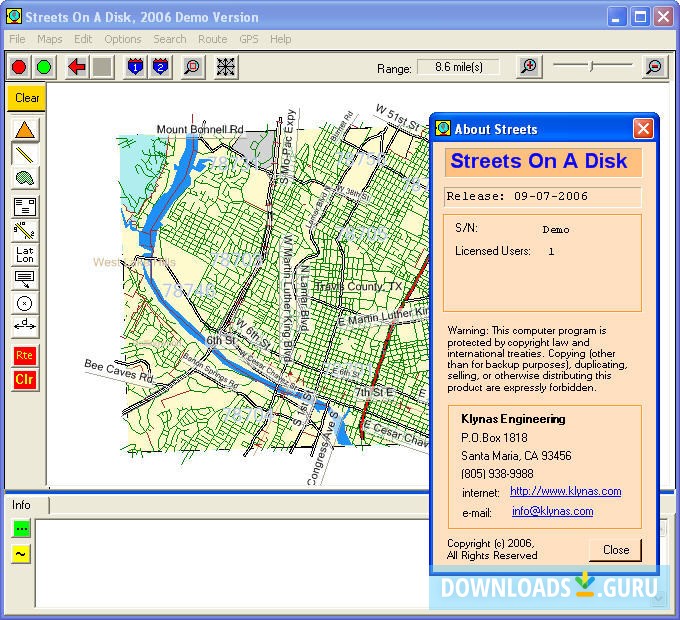Click the Bee Caves Rd map label

119,371
